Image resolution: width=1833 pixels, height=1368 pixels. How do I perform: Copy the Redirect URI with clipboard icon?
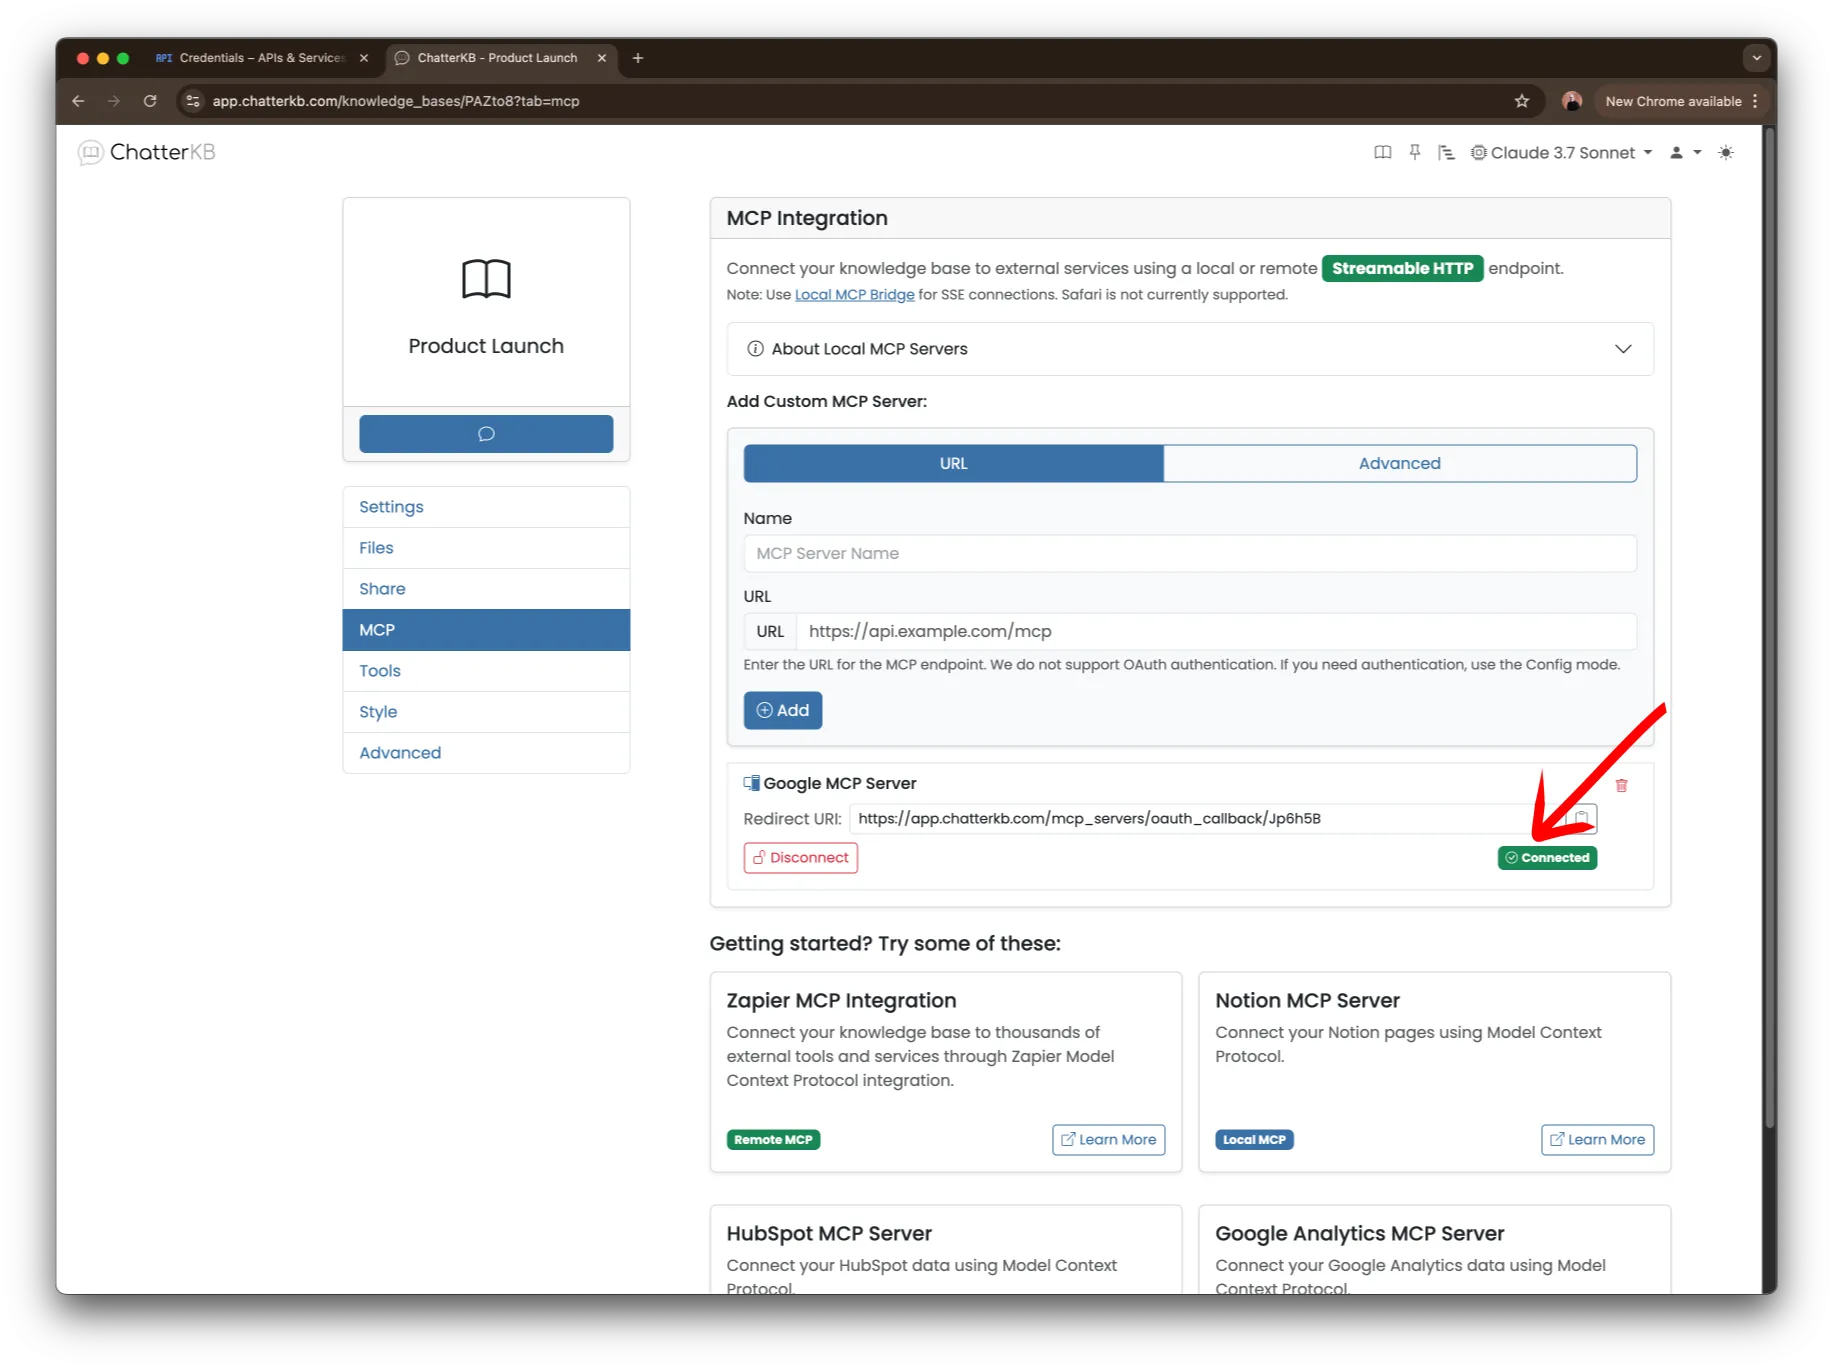[1582, 819]
